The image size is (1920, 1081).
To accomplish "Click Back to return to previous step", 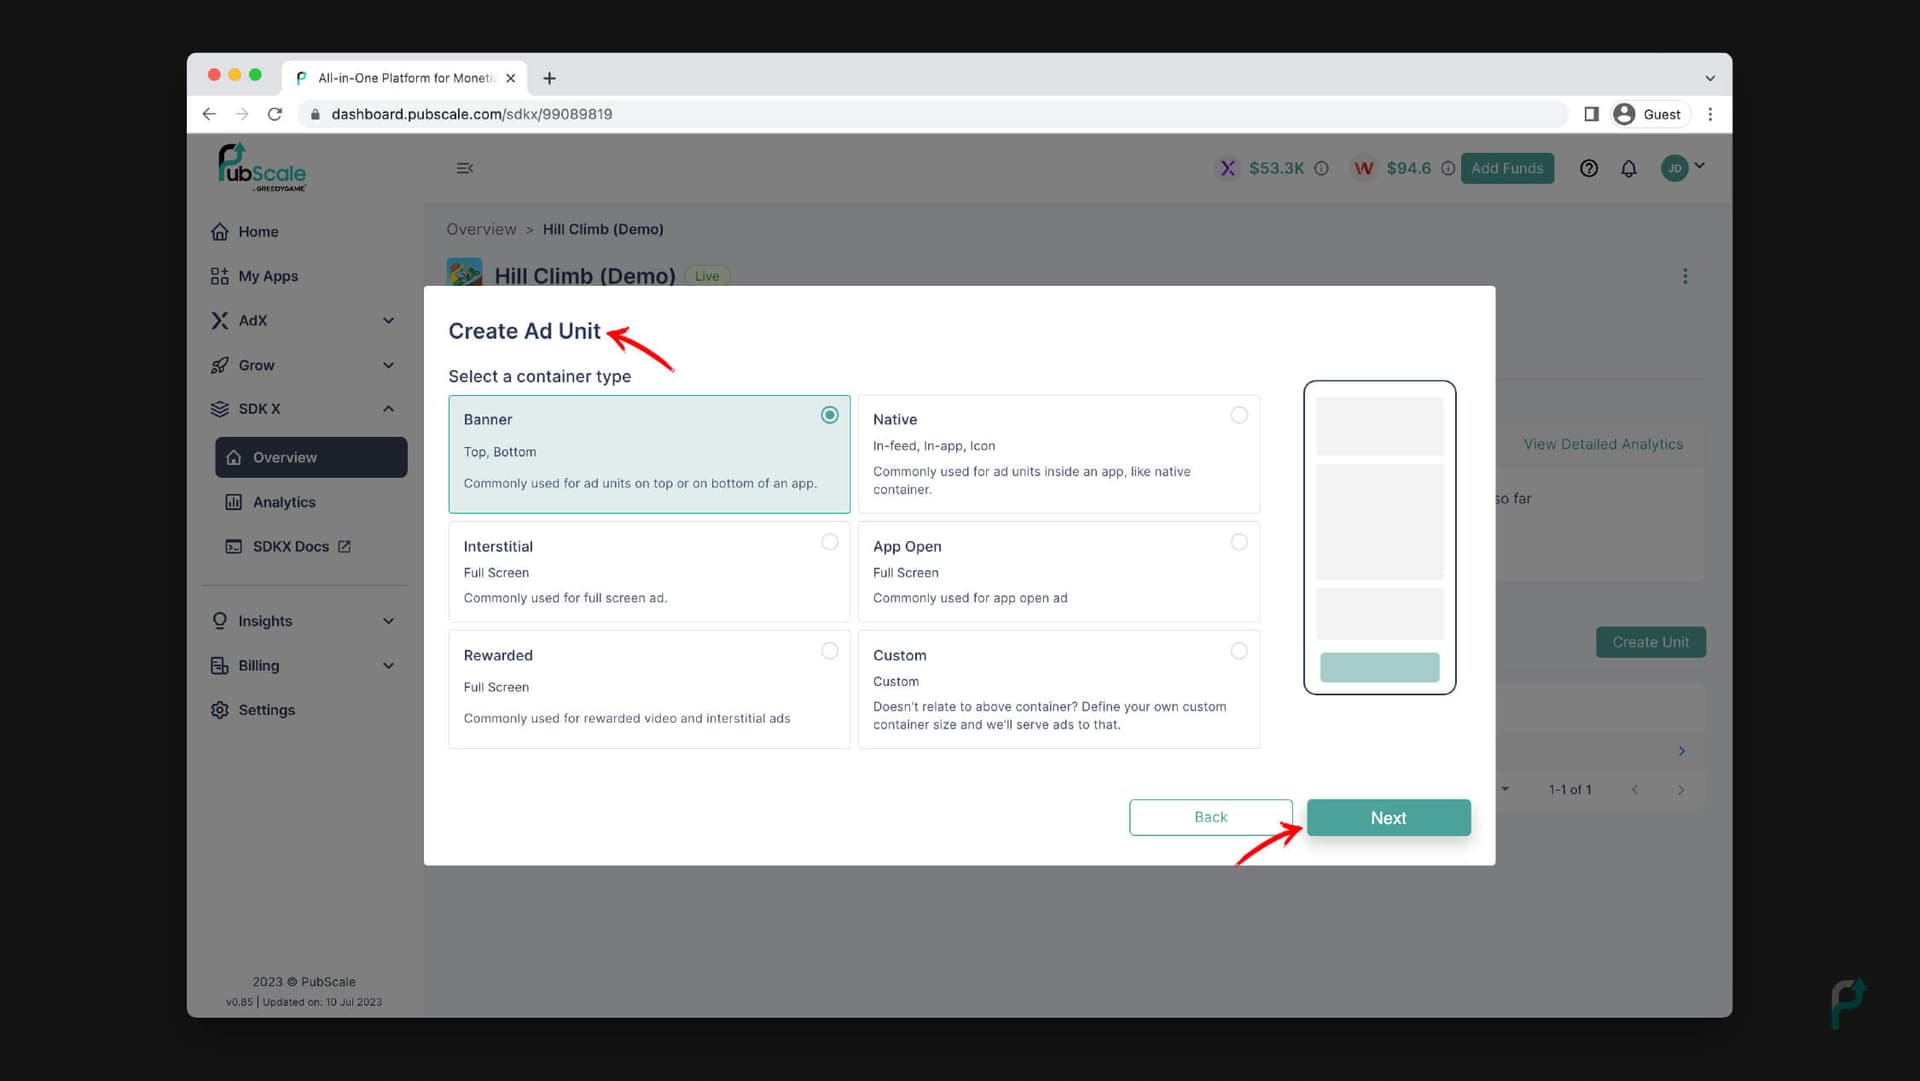I will (x=1211, y=816).
